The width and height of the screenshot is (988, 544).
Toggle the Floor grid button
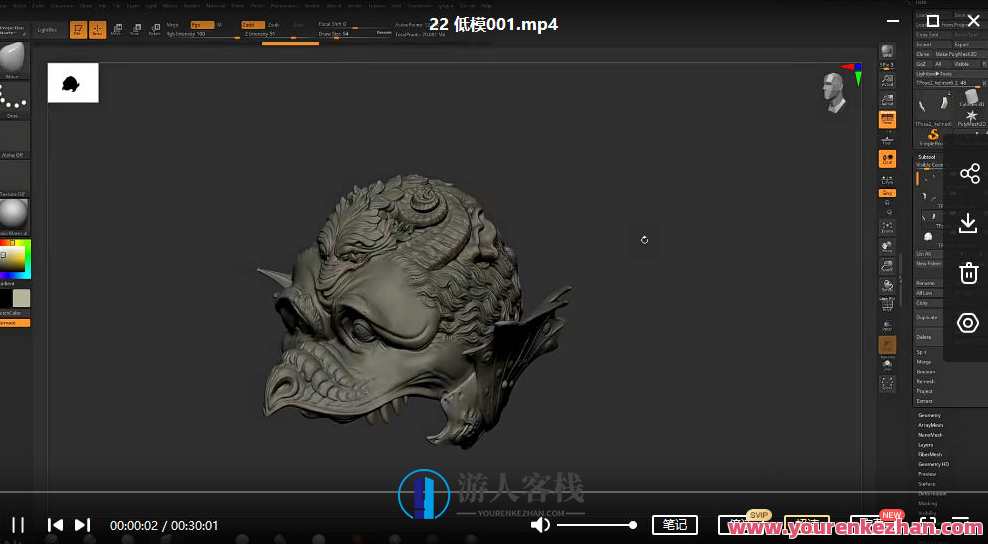(887, 139)
